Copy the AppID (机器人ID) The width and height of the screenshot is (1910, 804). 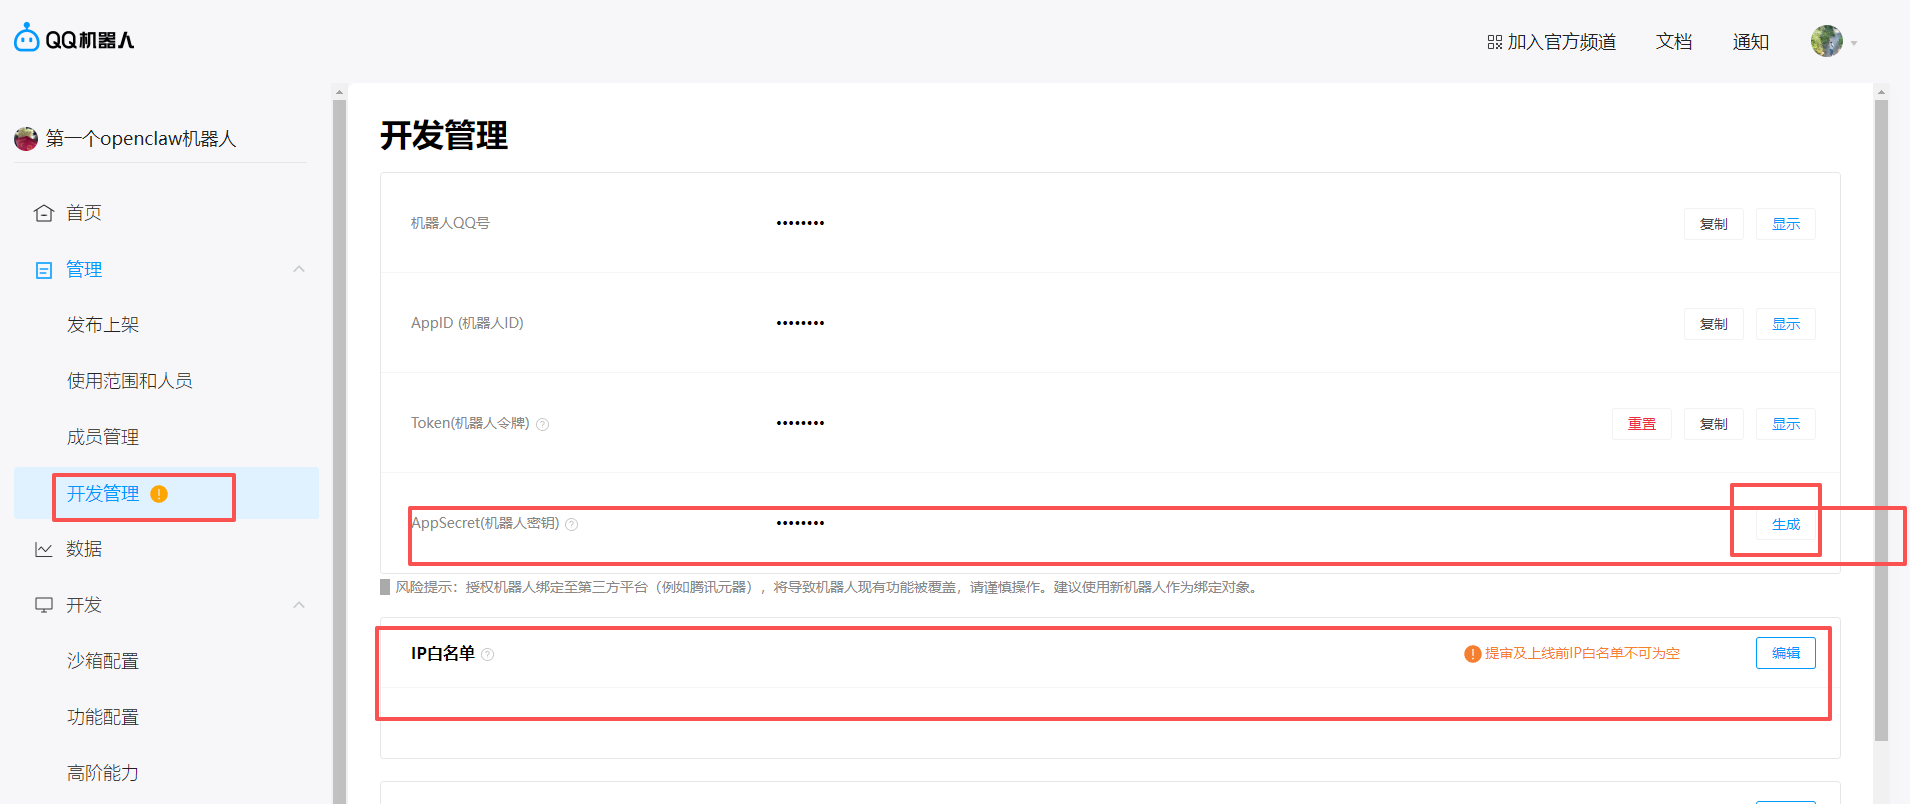tap(1713, 324)
